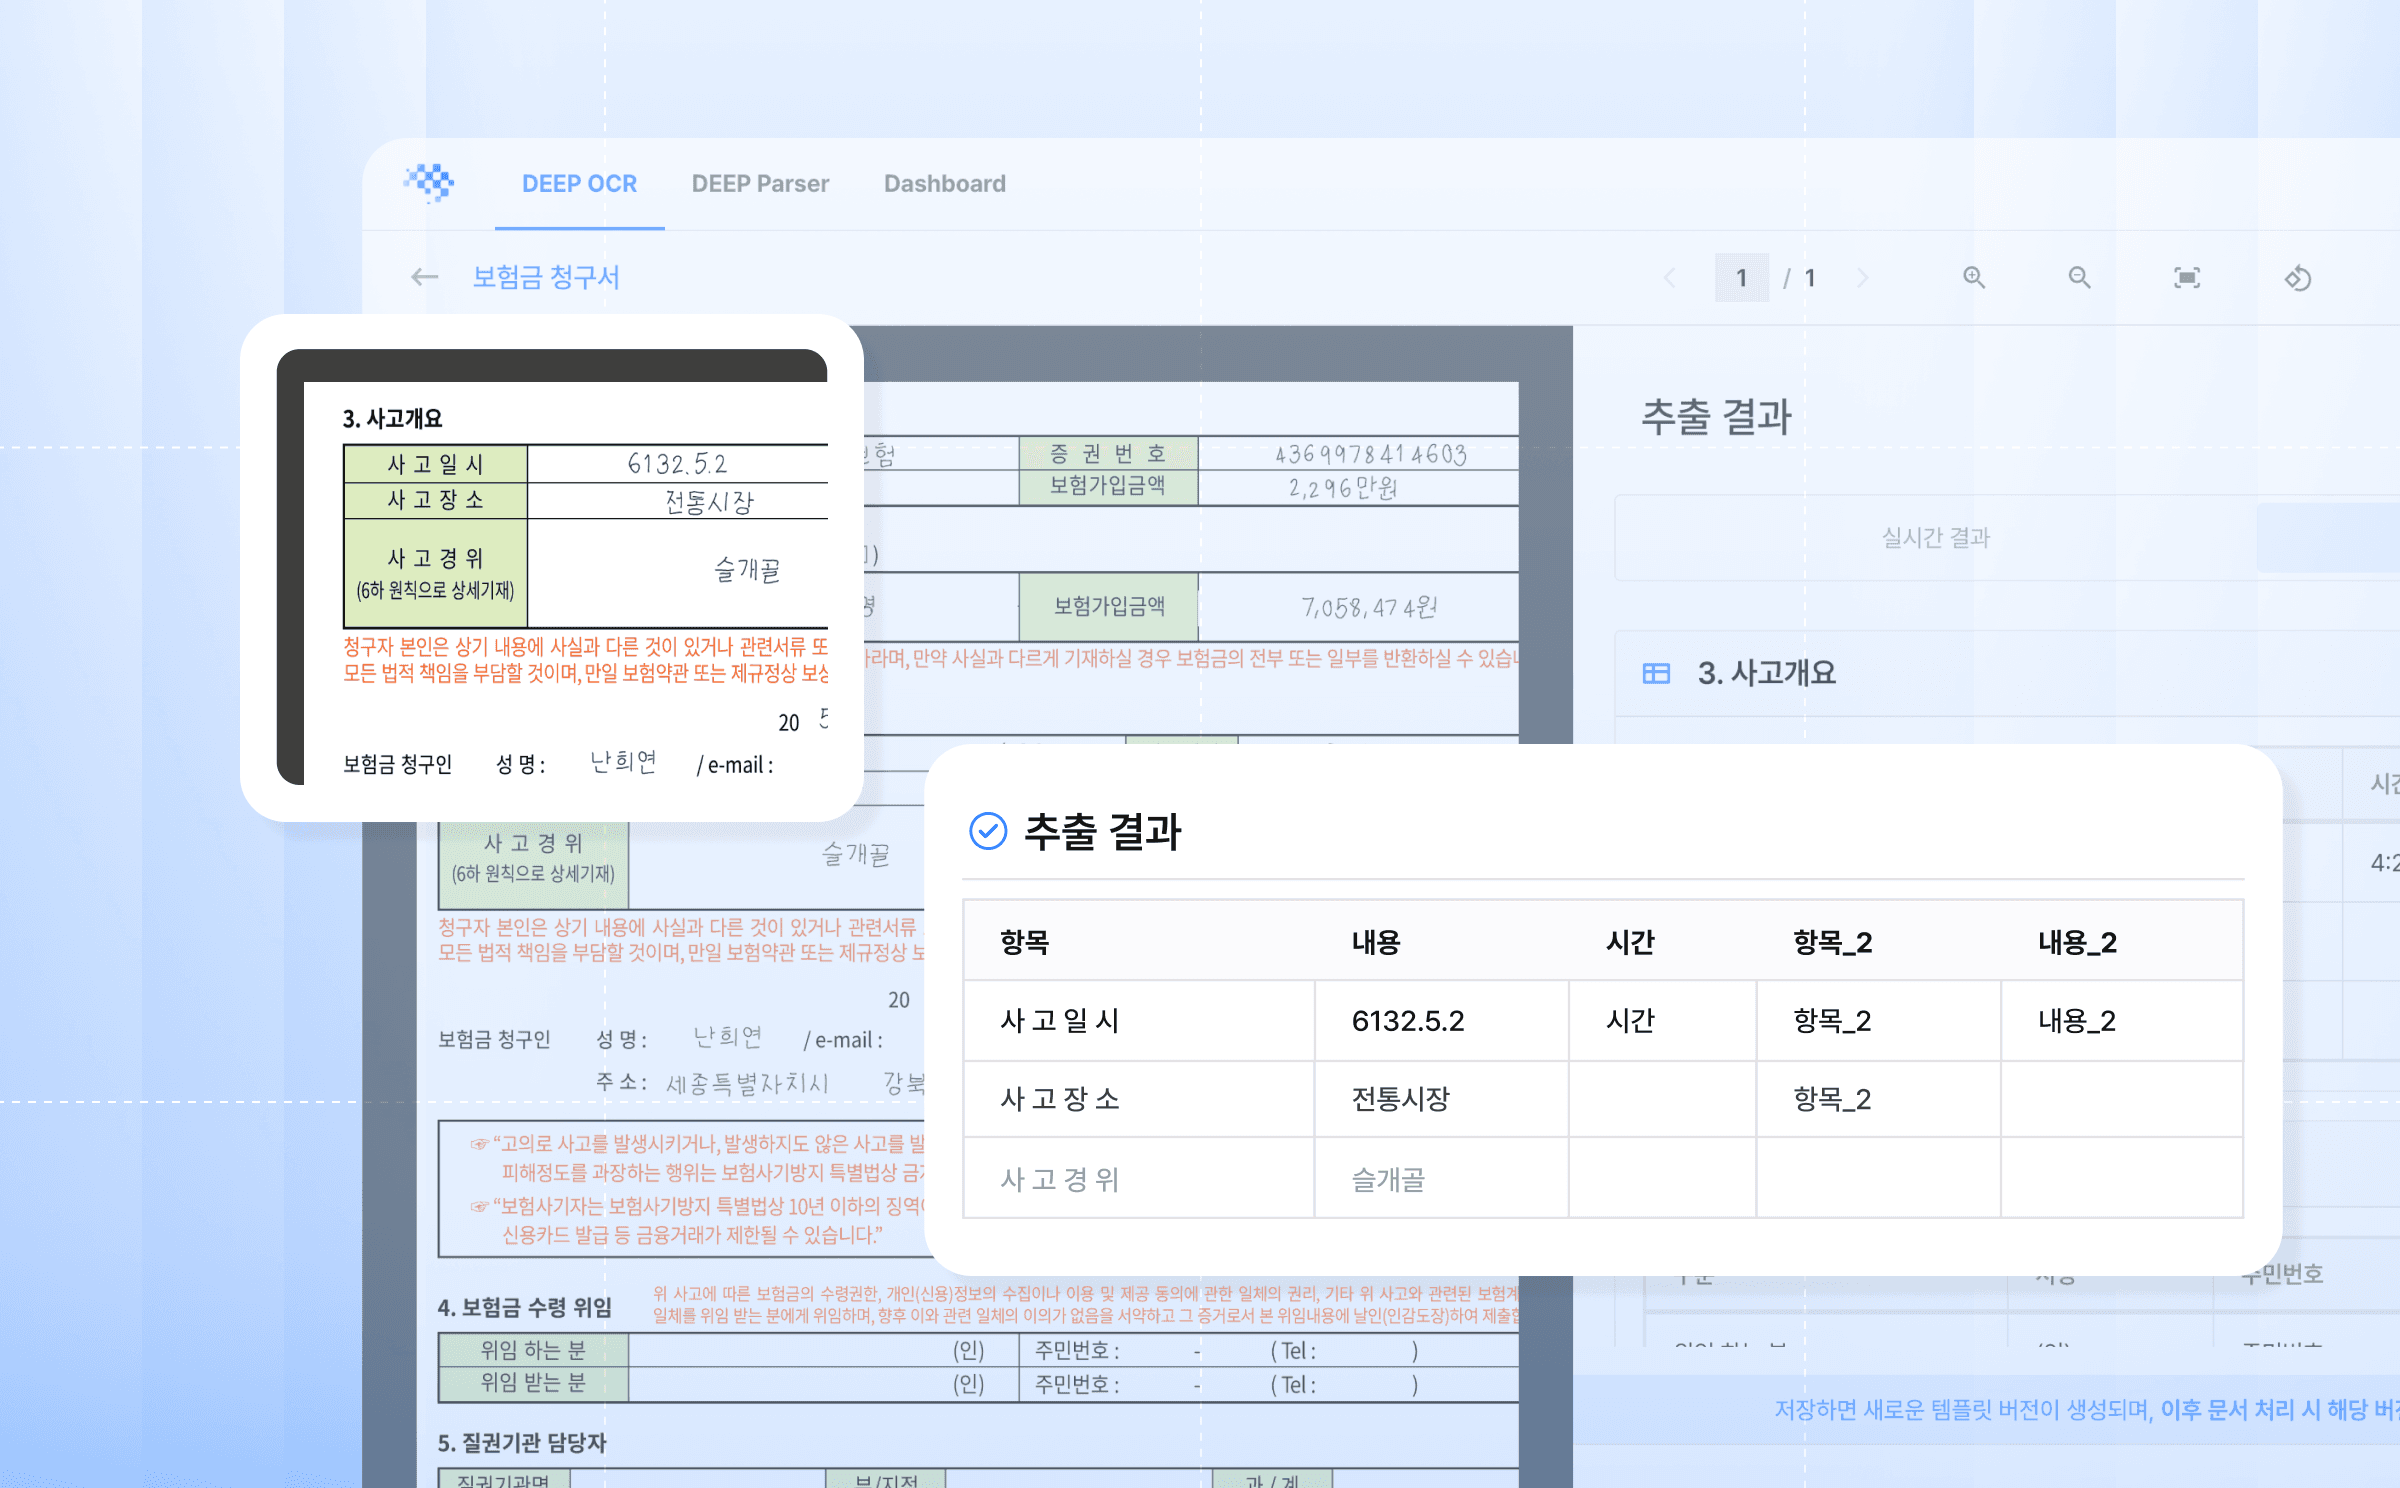Screen dimensions: 2400x1488
Task: Click the 보험금 청구서 title link
Action: [x=546, y=277]
